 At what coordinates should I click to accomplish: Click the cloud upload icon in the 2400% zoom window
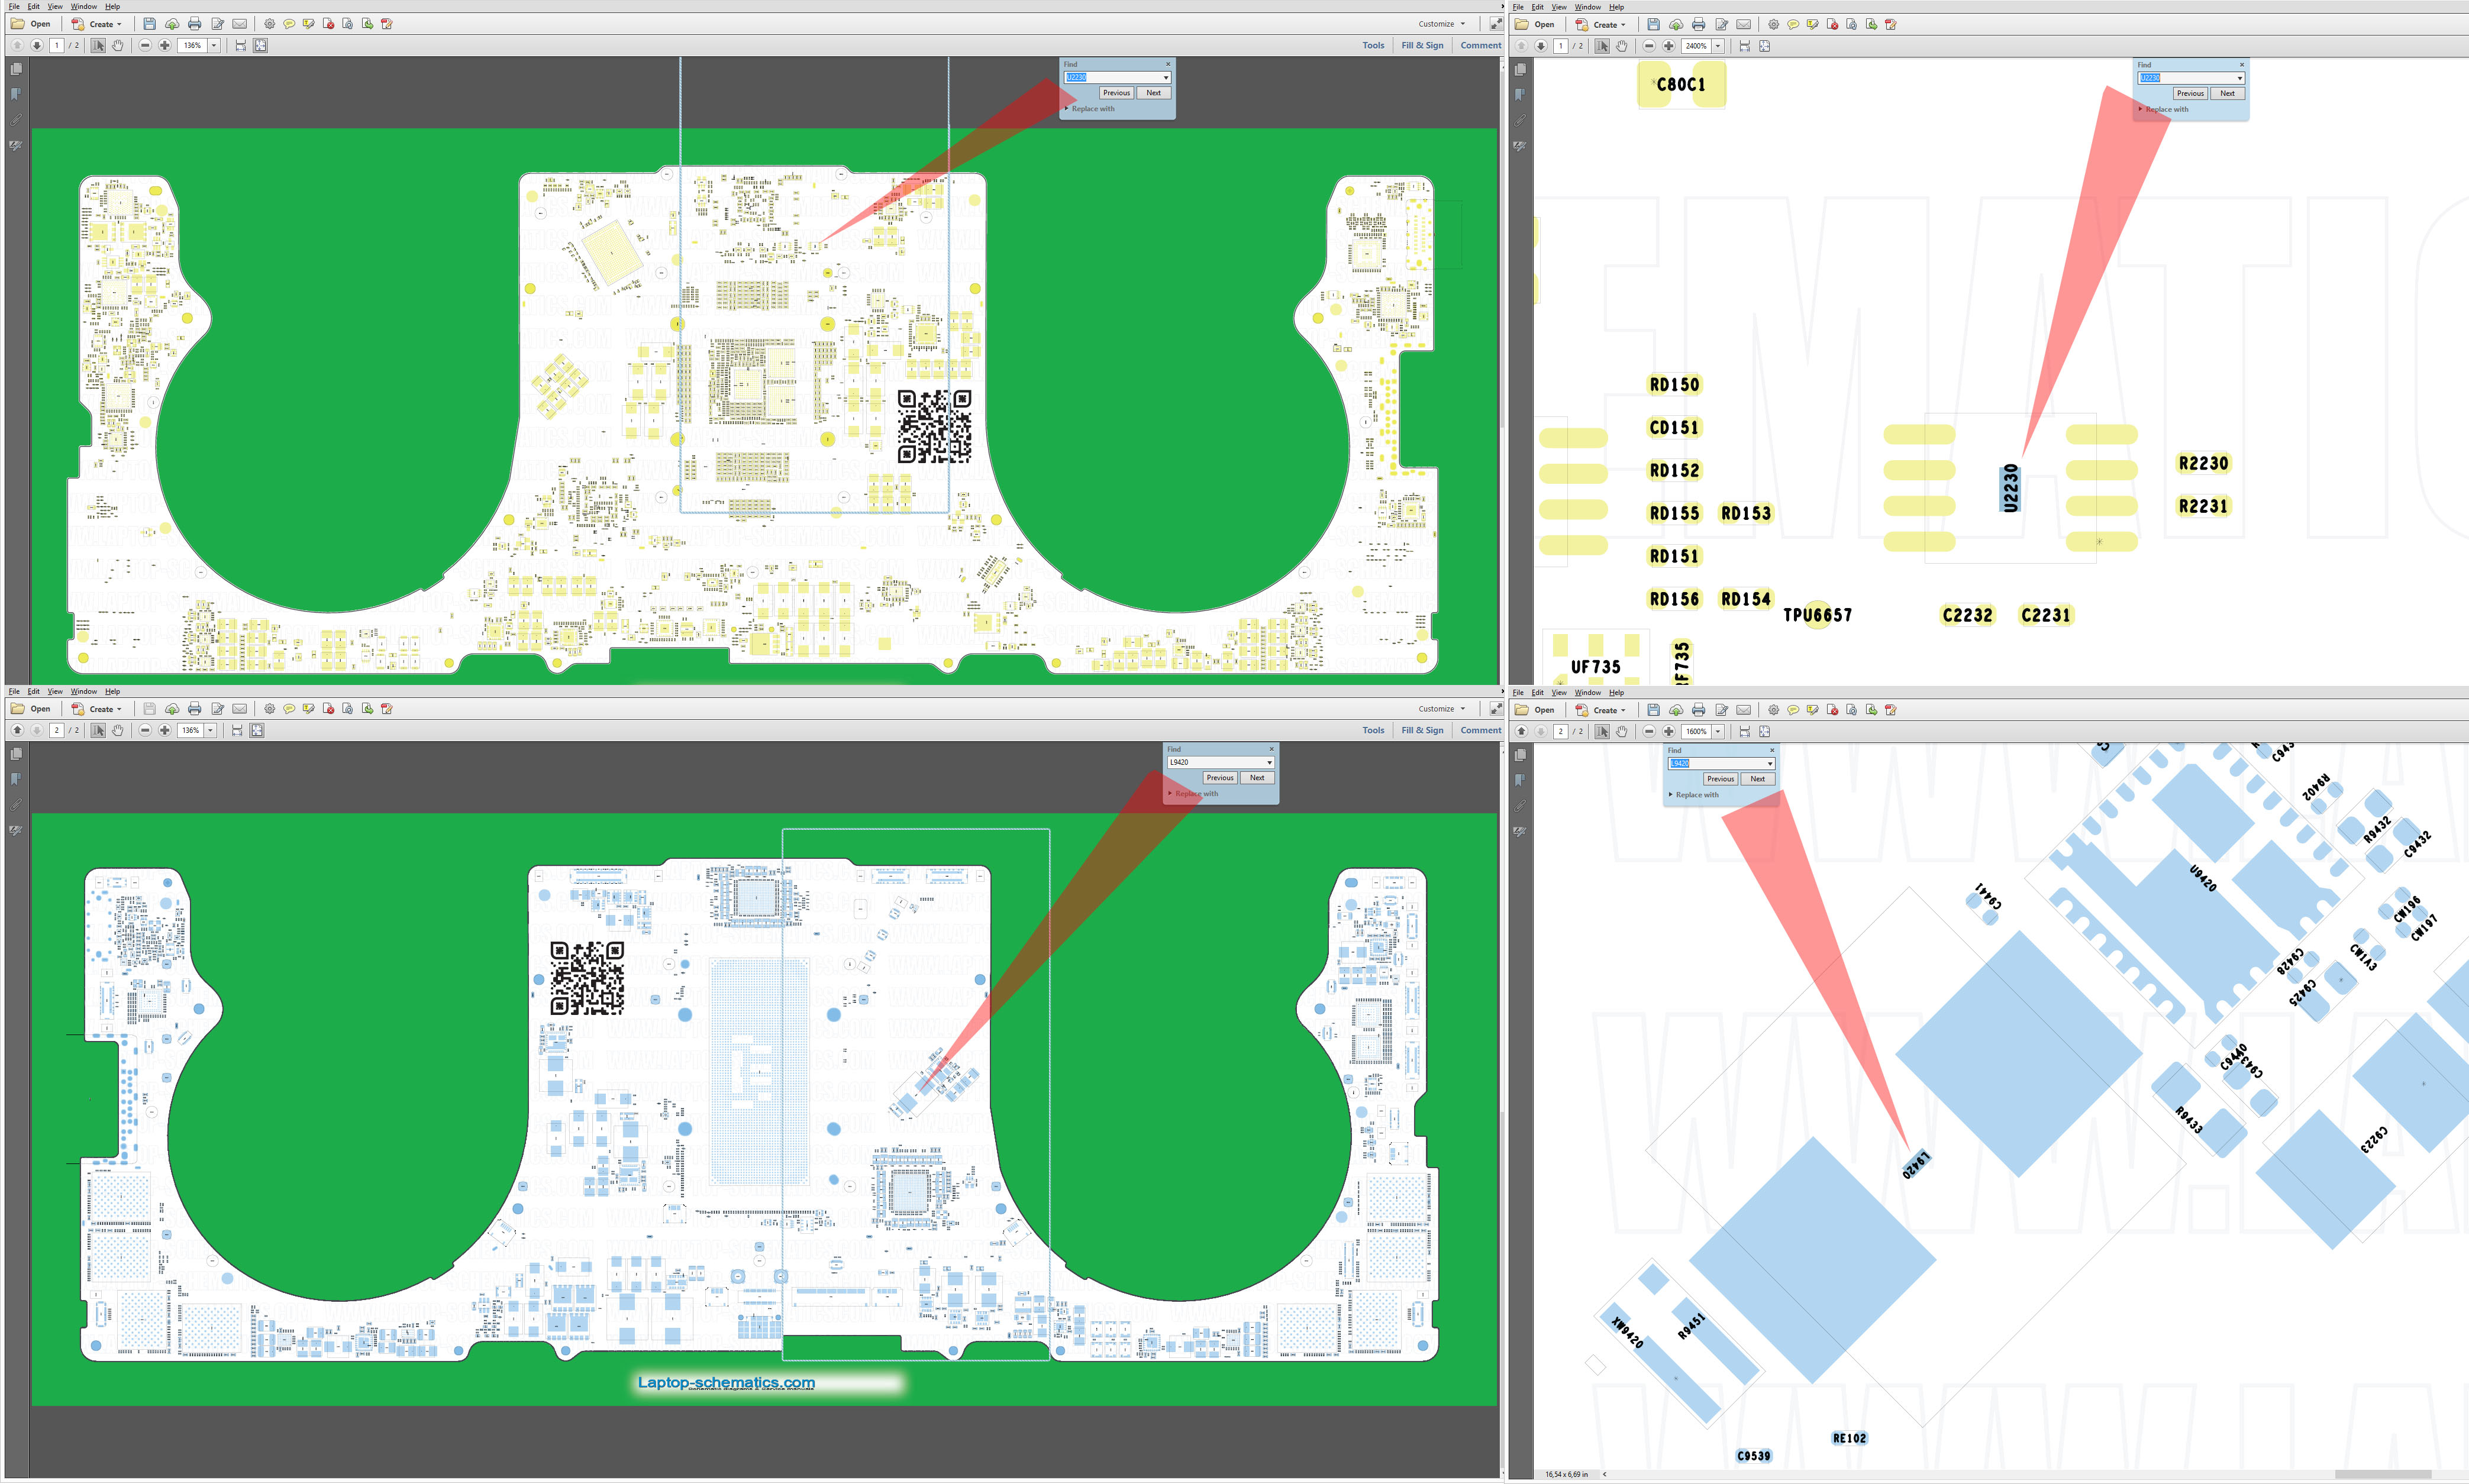1676,25
